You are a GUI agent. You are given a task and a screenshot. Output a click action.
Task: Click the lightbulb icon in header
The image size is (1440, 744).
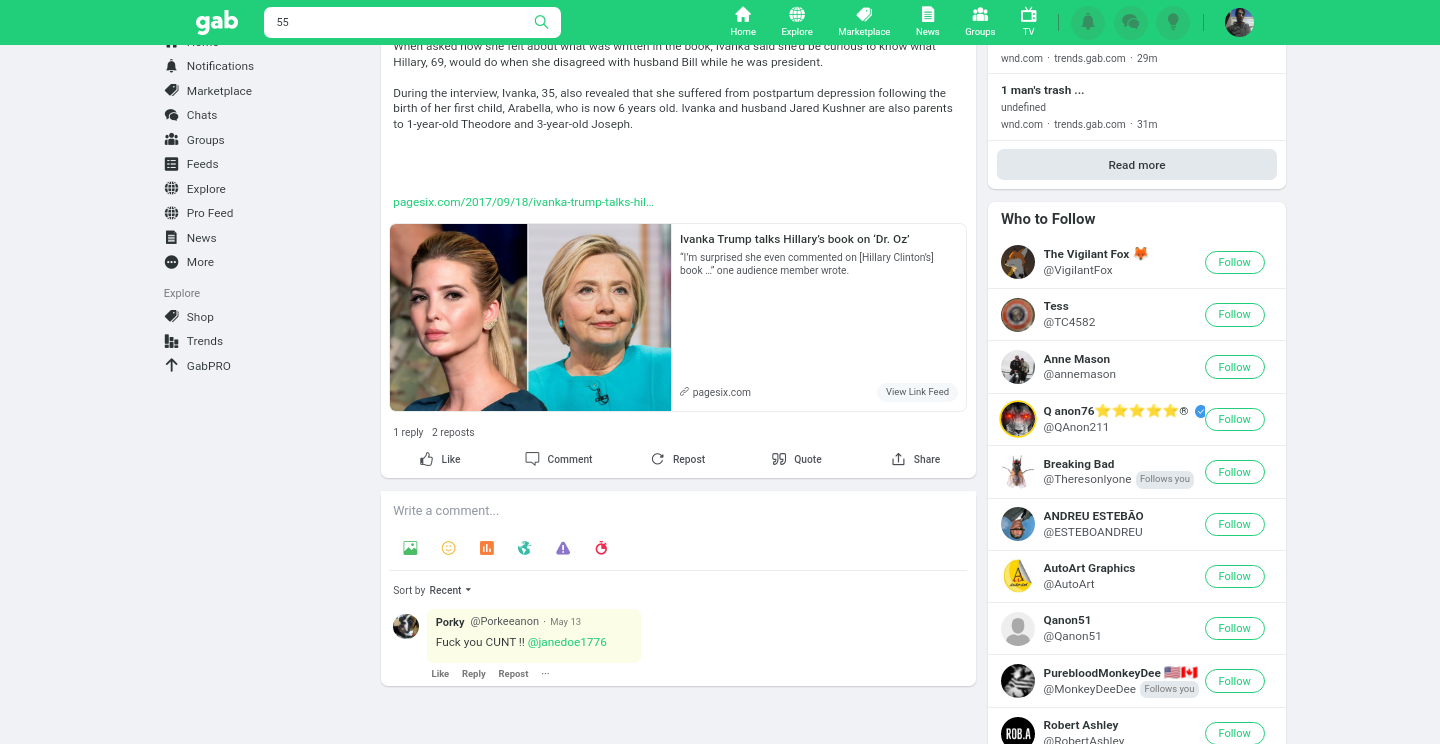[x=1173, y=22]
